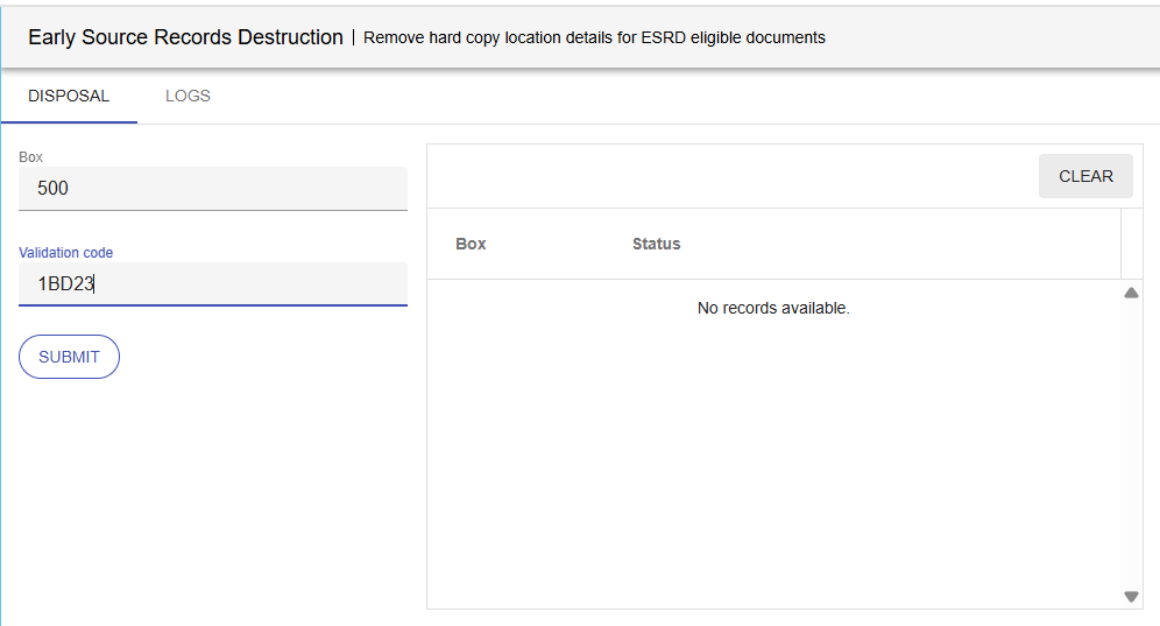Click the Early Source Records Destruction title
Screen dimensions: 1160x626
pyautogui.click(x=185, y=37)
